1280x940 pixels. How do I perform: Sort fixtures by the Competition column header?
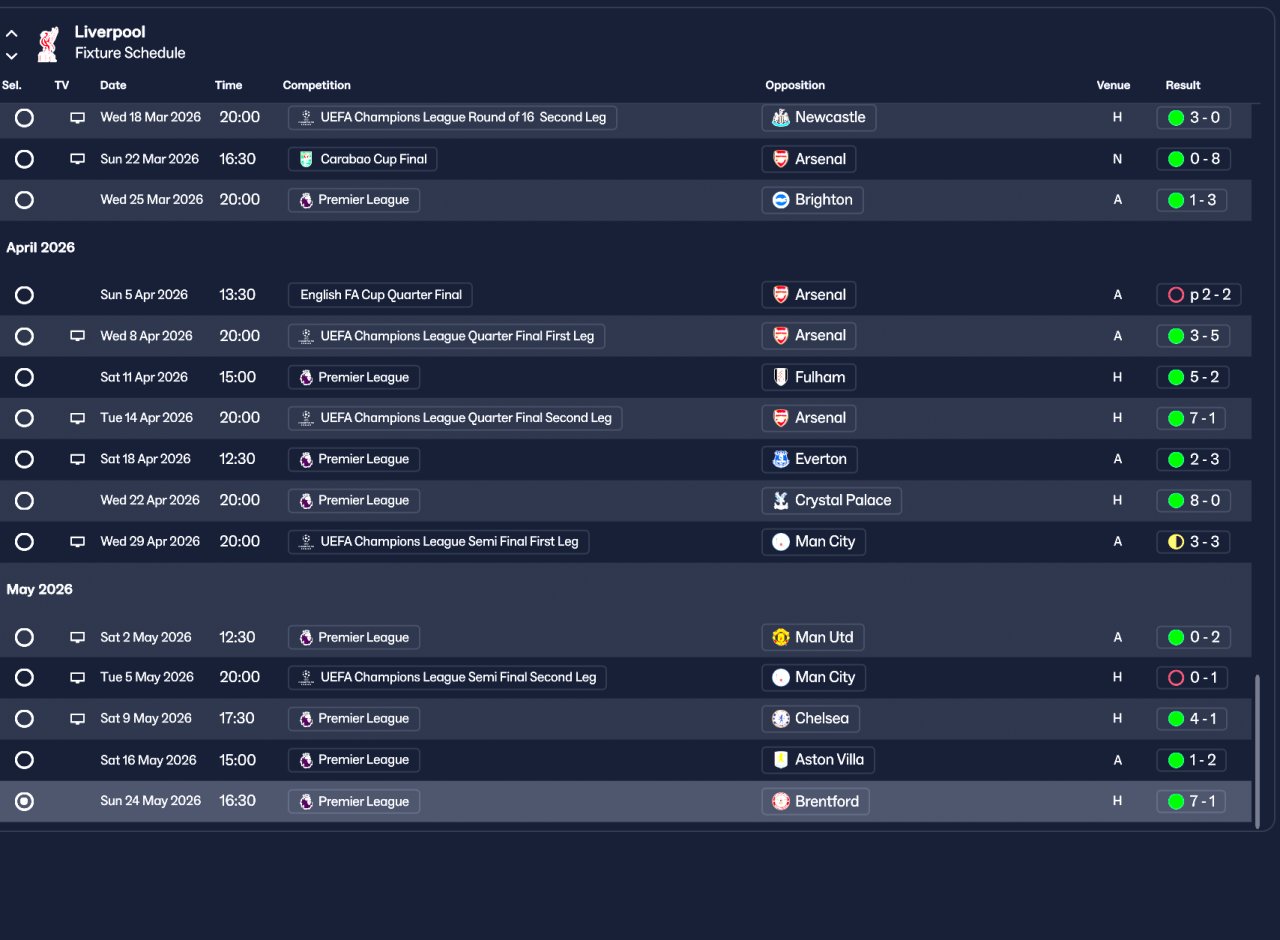pos(316,85)
